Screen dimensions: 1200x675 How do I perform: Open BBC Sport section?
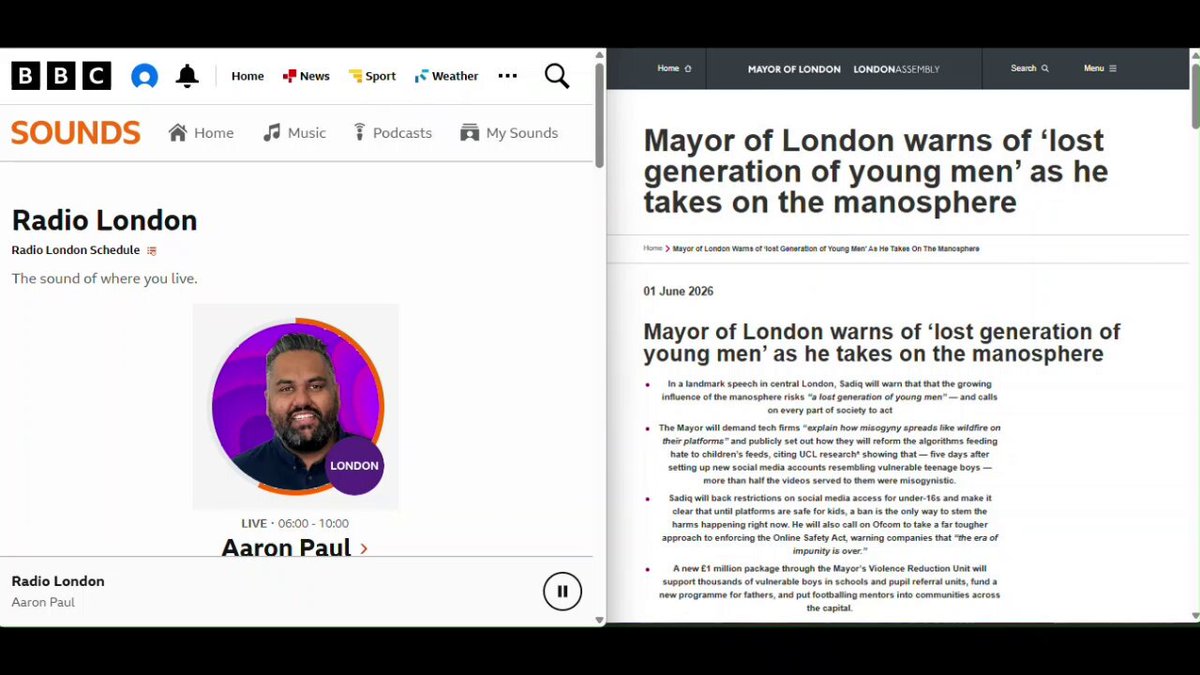pos(372,76)
